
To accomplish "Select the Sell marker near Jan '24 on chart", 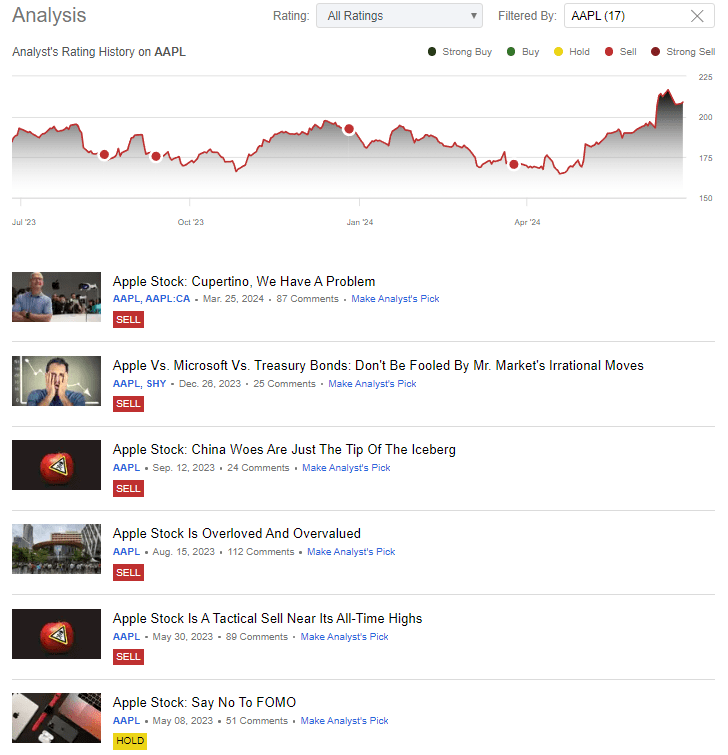I will pyautogui.click(x=349, y=129).
